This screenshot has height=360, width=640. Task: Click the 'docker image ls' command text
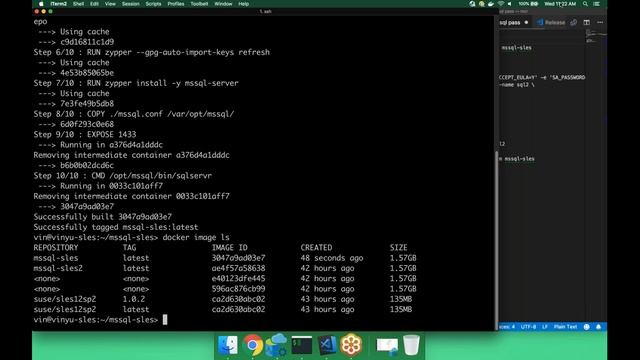[x=196, y=237]
